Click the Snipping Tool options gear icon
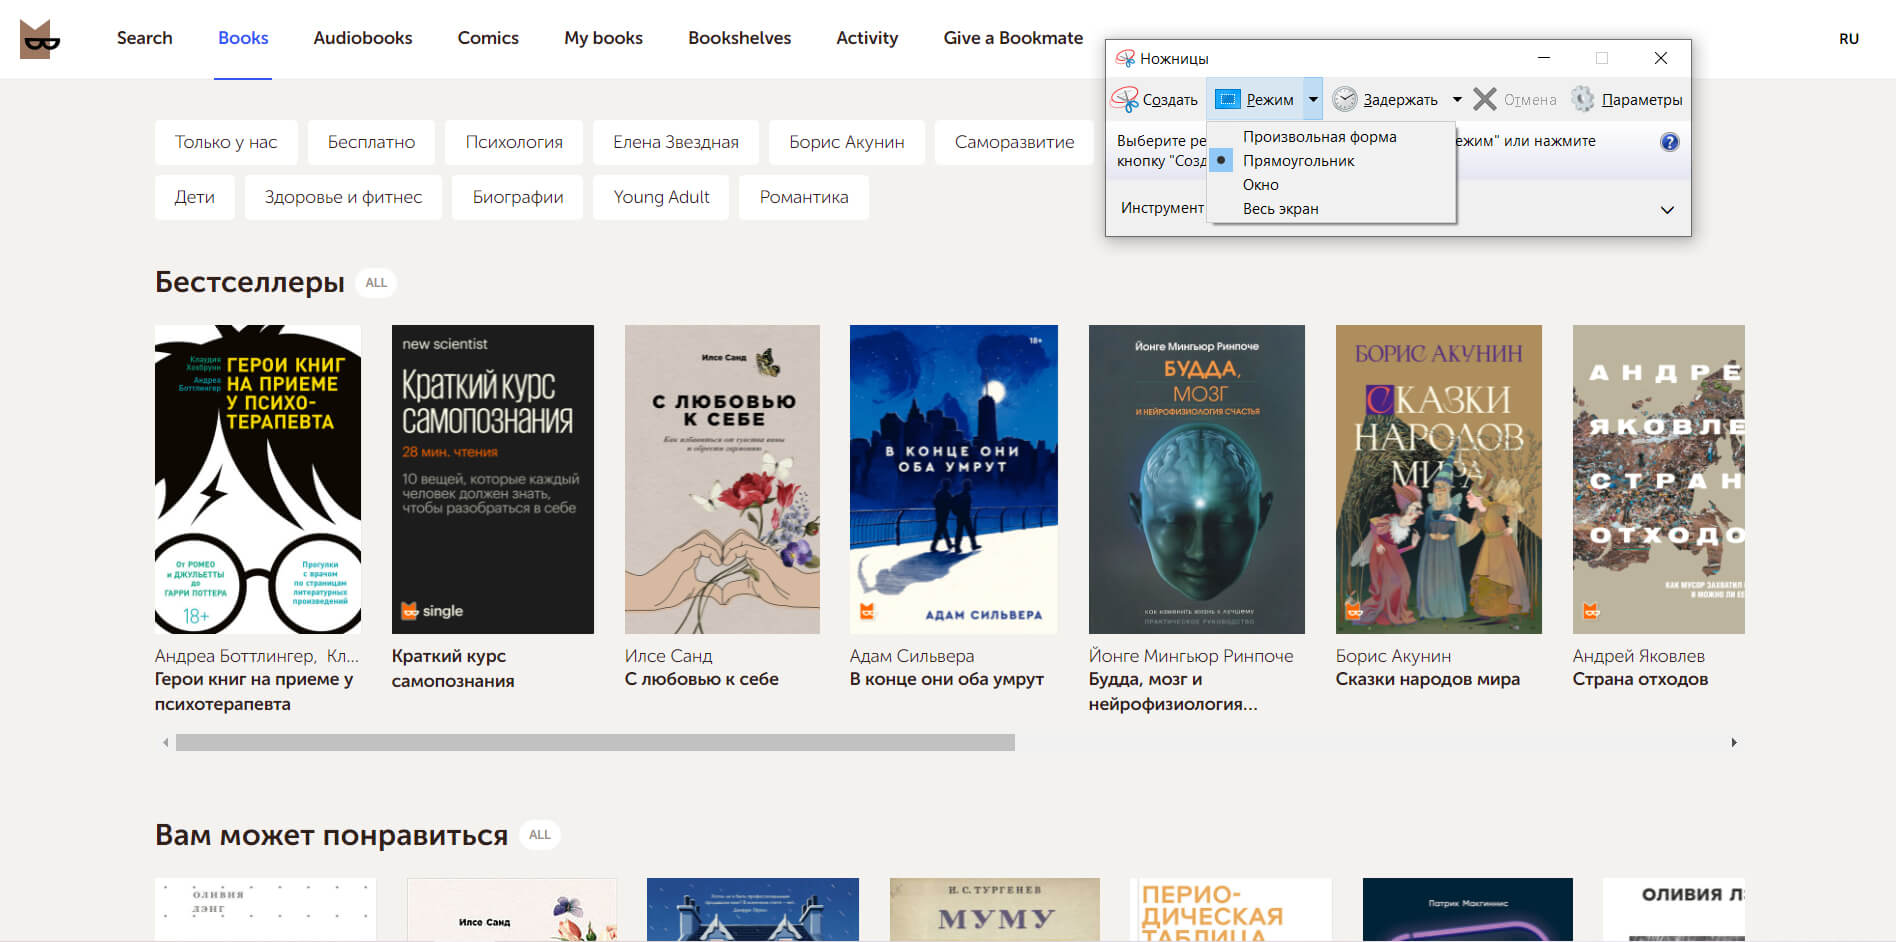Viewport: 1896px width, 942px height. click(1582, 99)
